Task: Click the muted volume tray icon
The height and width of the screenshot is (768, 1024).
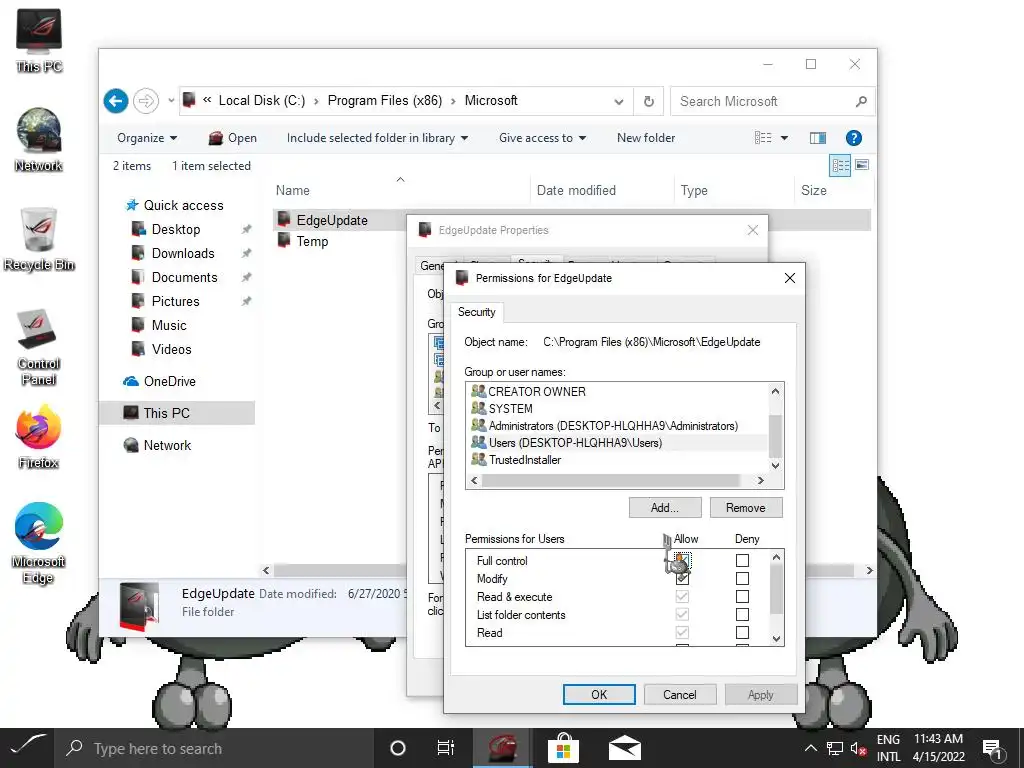Action: pyautogui.click(x=858, y=748)
